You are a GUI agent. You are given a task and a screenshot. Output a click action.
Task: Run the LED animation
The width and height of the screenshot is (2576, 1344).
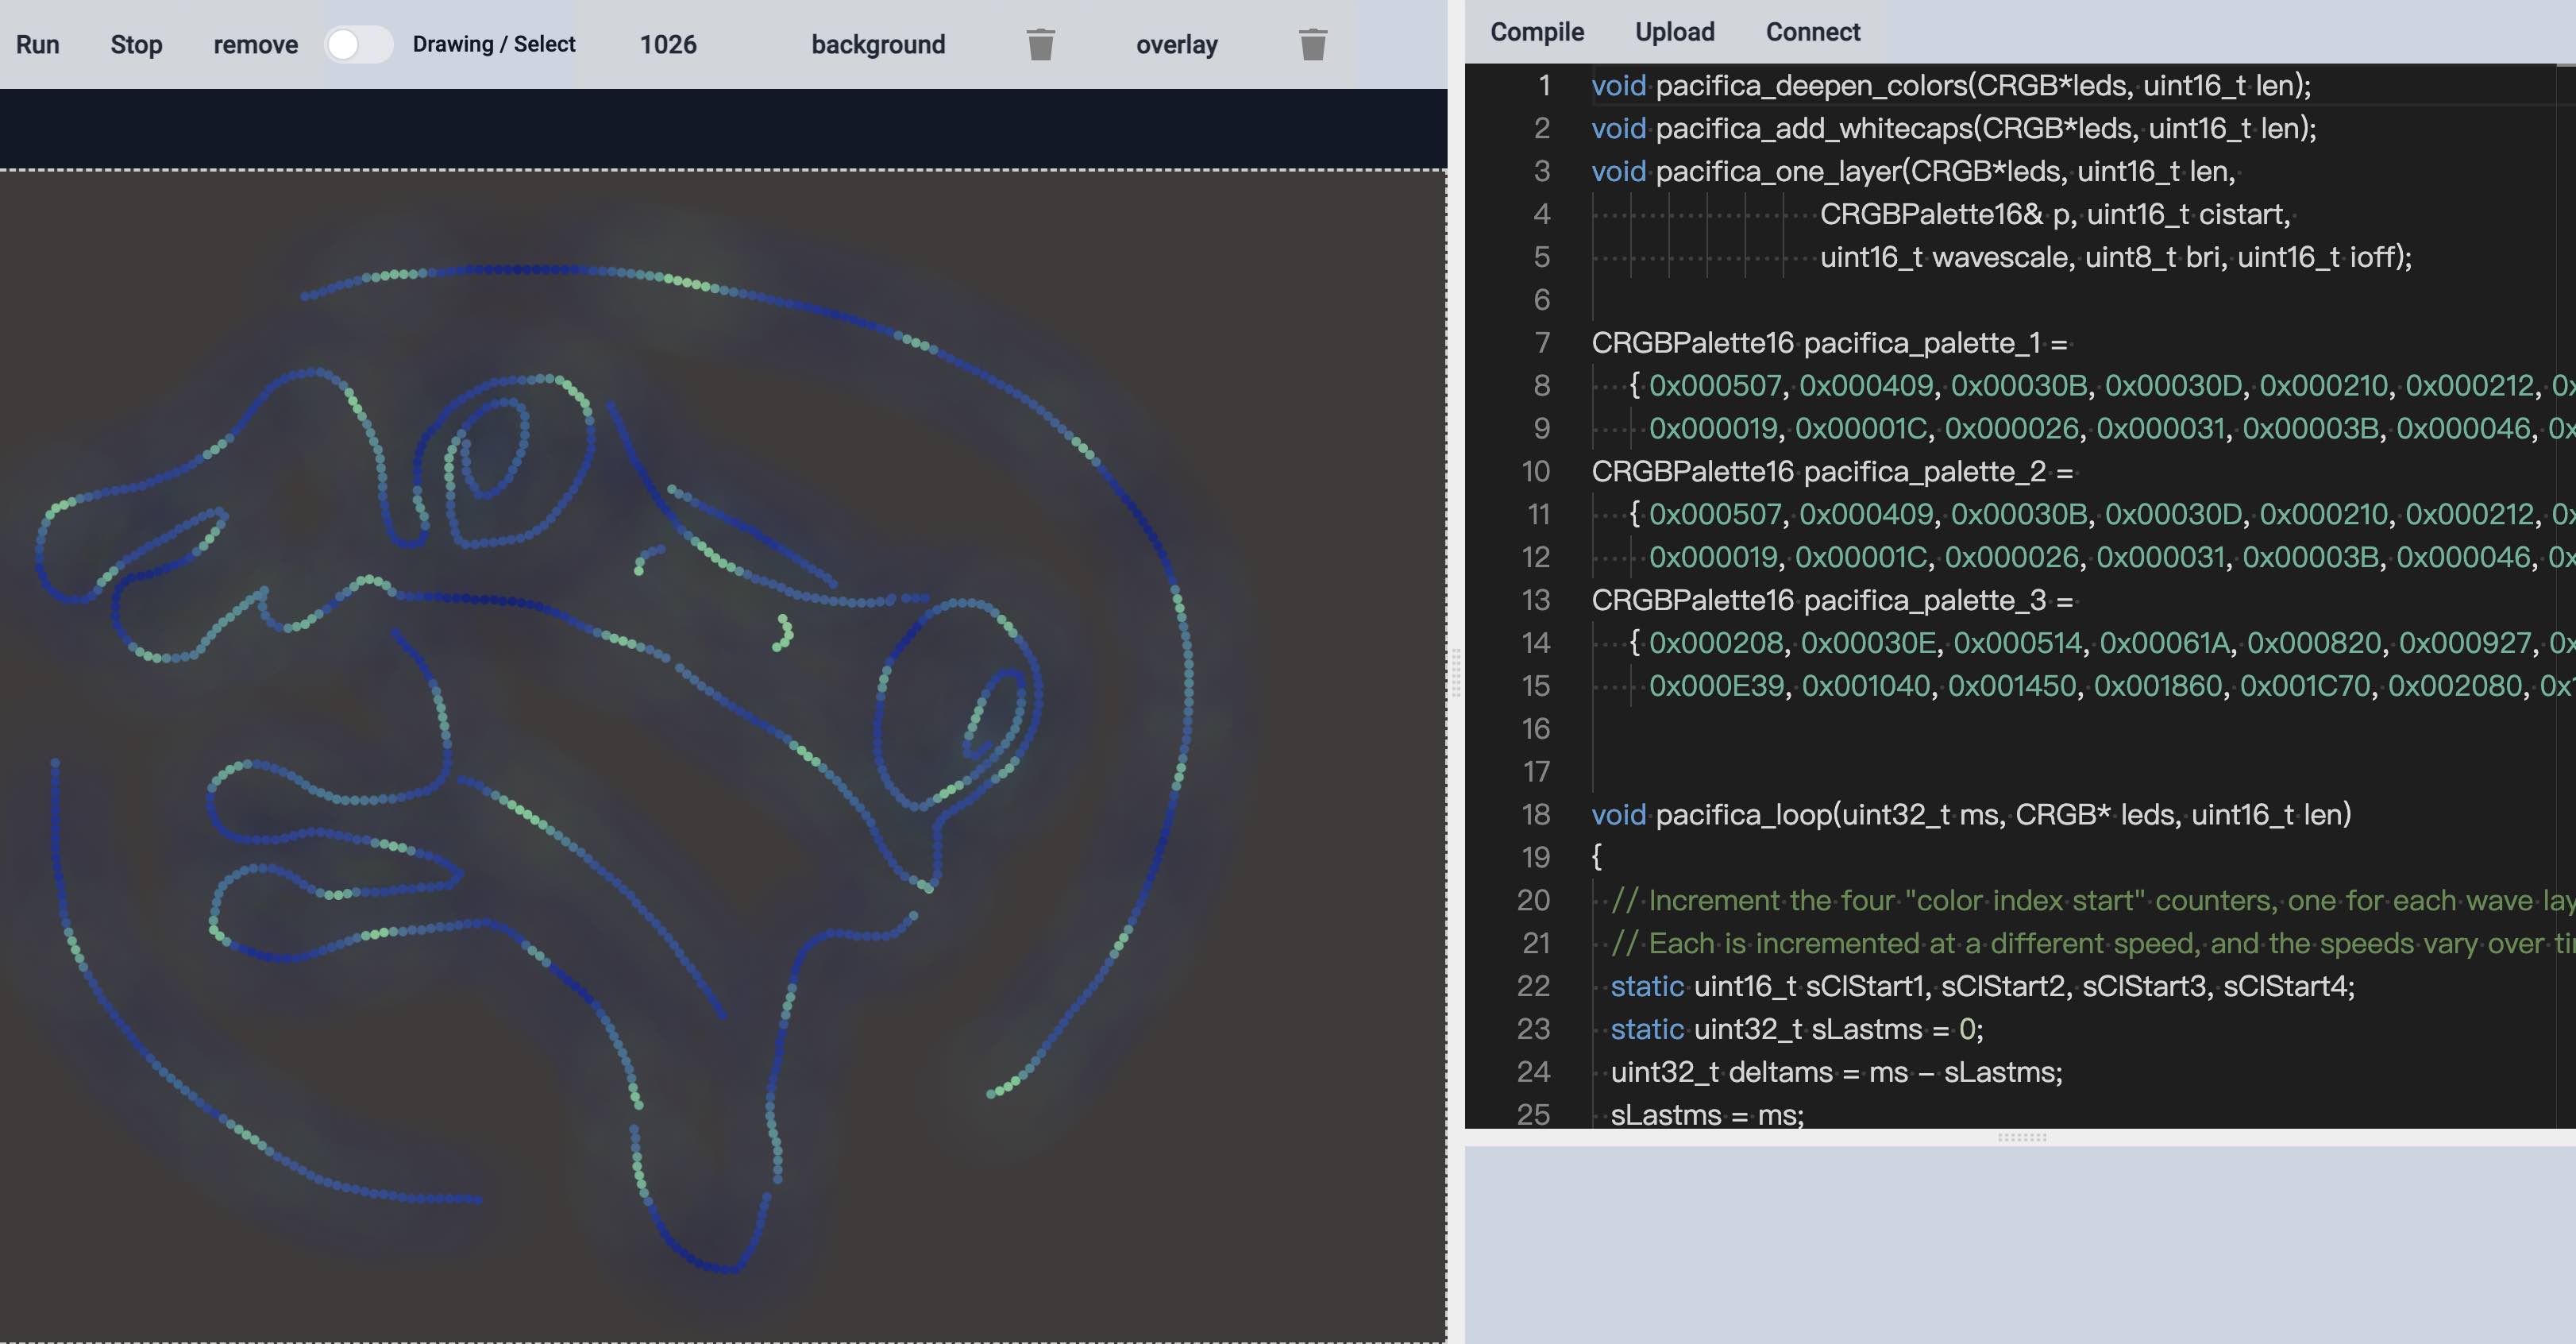[38, 45]
